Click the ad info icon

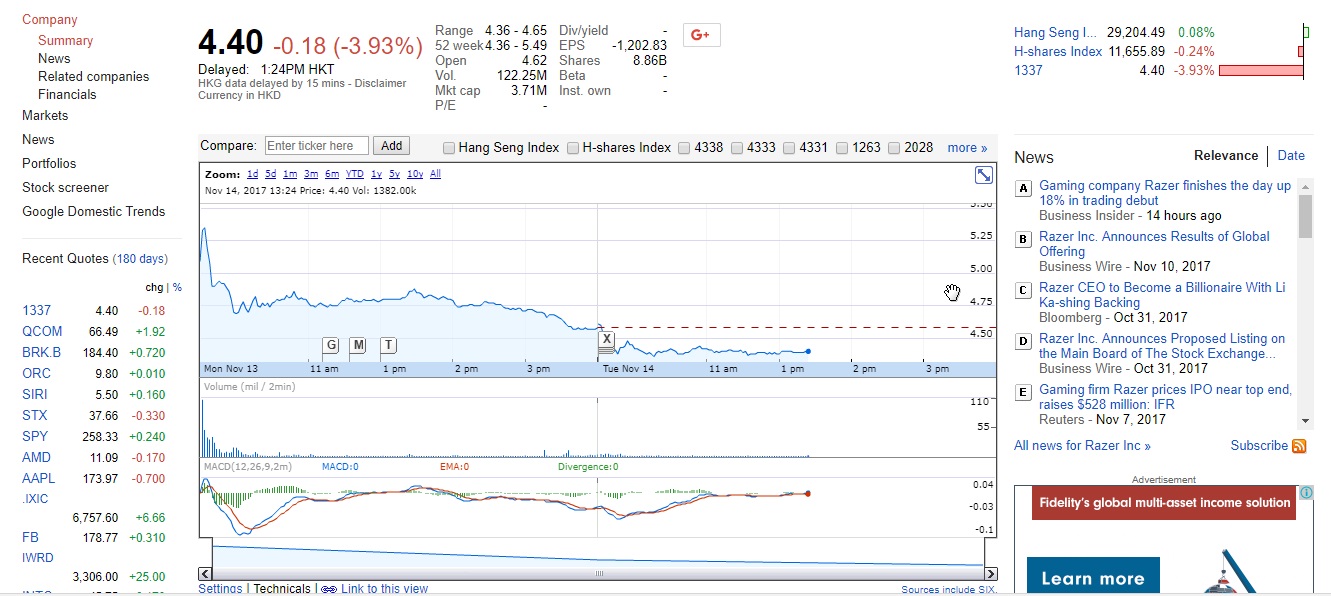point(1306,493)
